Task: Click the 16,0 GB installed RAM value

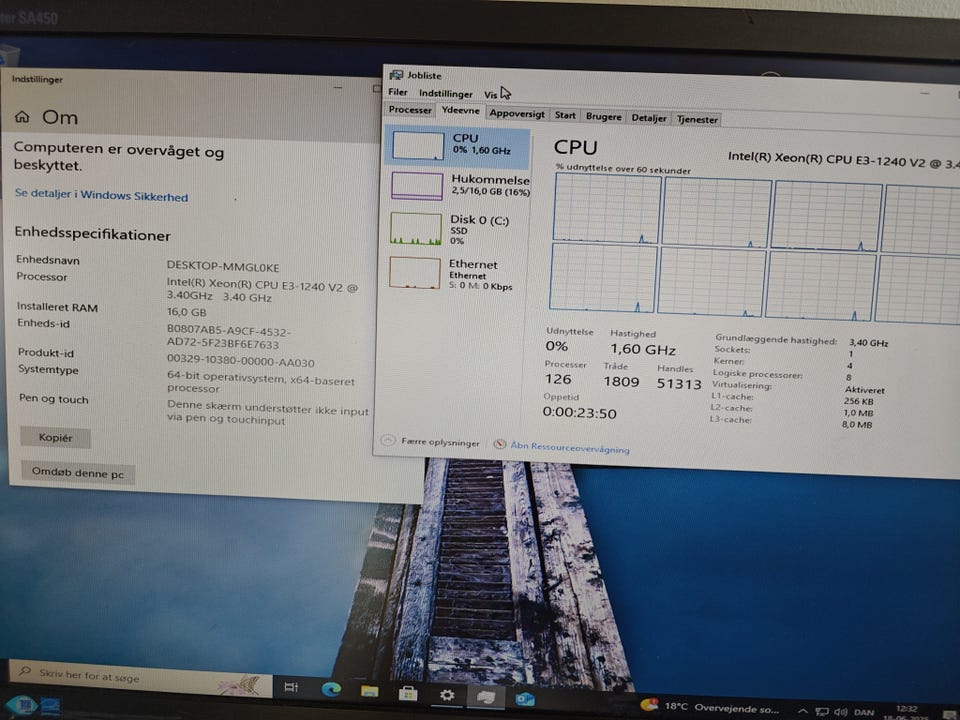Action: 186,312
